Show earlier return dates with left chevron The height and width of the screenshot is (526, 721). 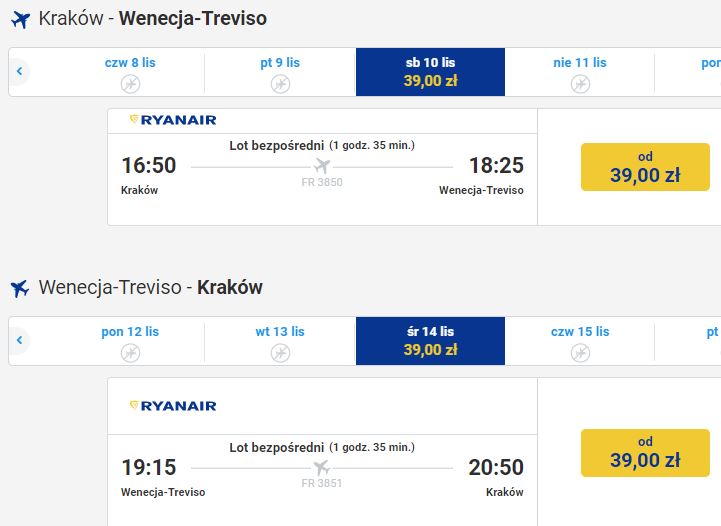pyautogui.click(x=19, y=340)
